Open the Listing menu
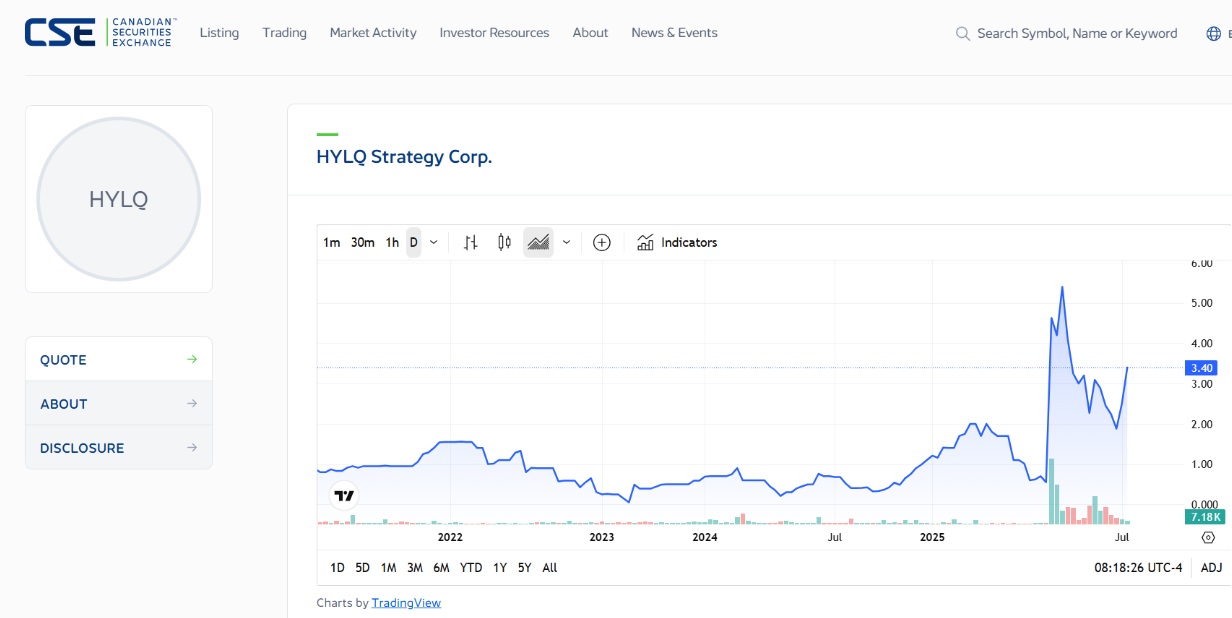The width and height of the screenshot is (1232, 618). [219, 33]
